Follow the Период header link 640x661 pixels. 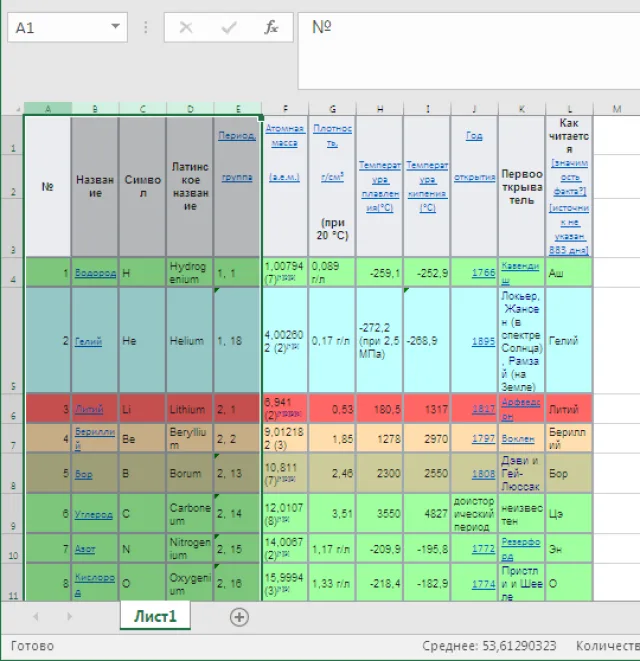click(237, 136)
